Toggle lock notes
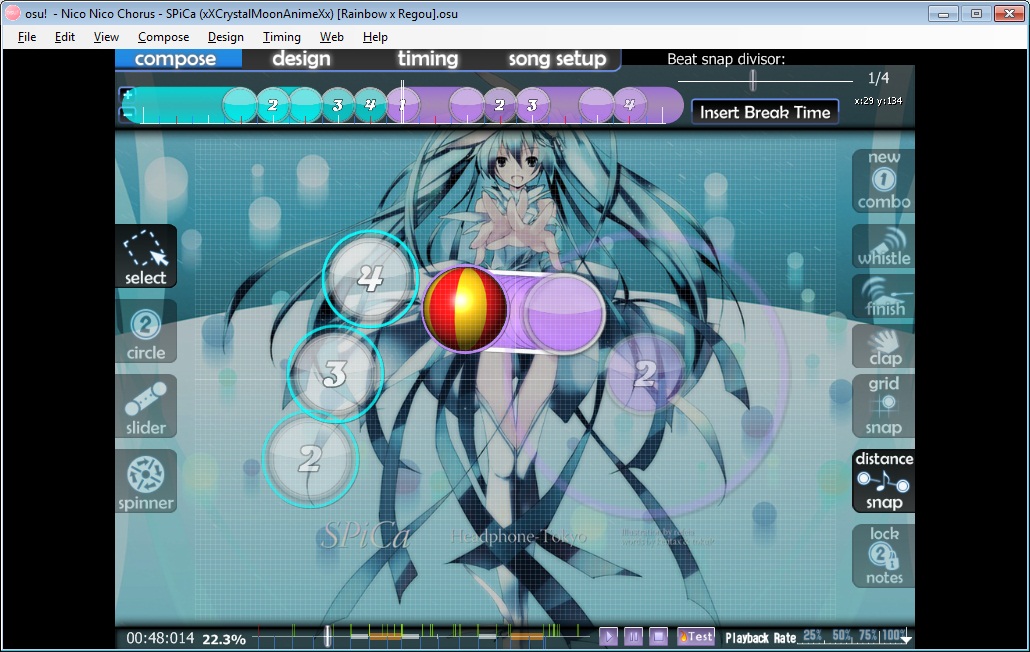The height and width of the screenshot is (652, 1030). tap(884, 556)
